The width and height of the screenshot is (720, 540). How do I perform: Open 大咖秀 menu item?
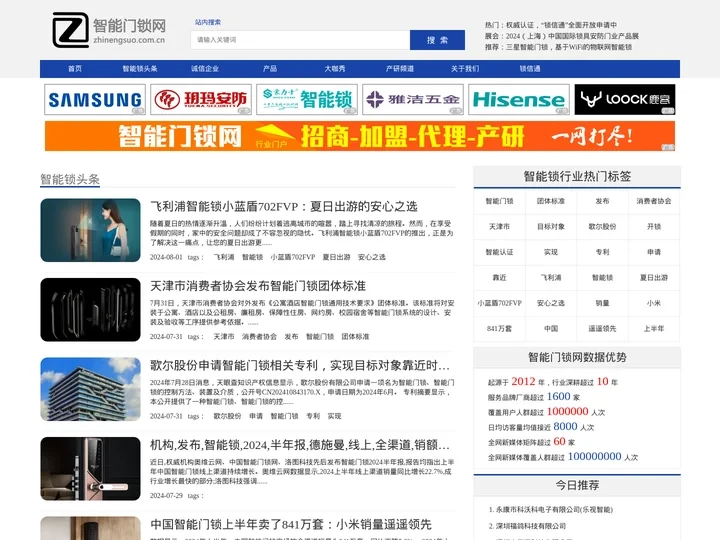(x=335, y=69)
